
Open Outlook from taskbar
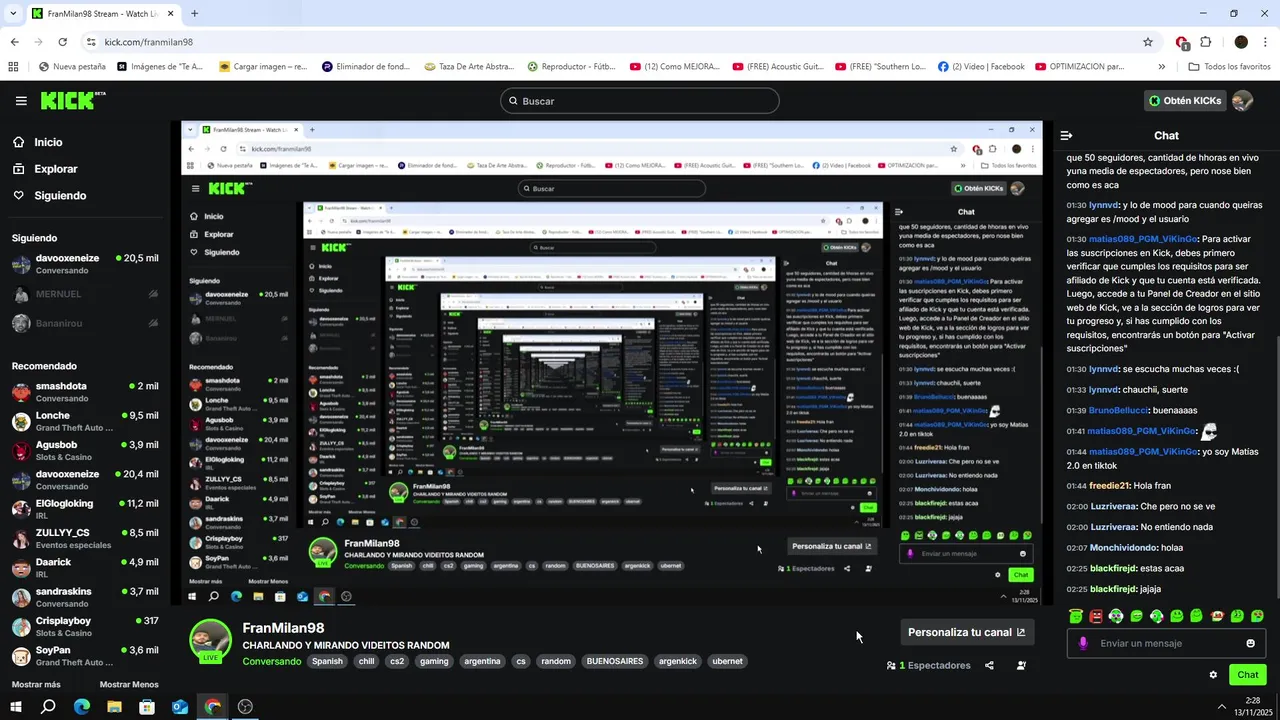click(x=180, y=707)
